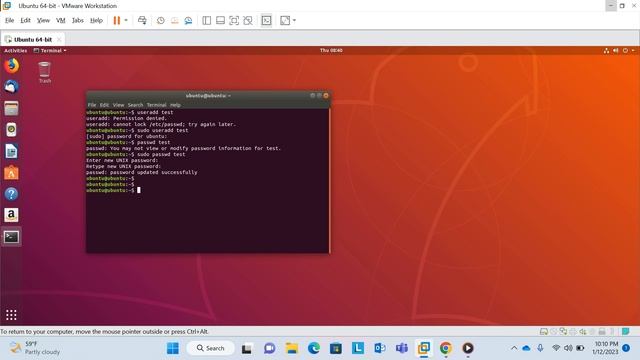Open Google Chrome from the taskbar
640x360 pixels.
click(x=446, y=348)
